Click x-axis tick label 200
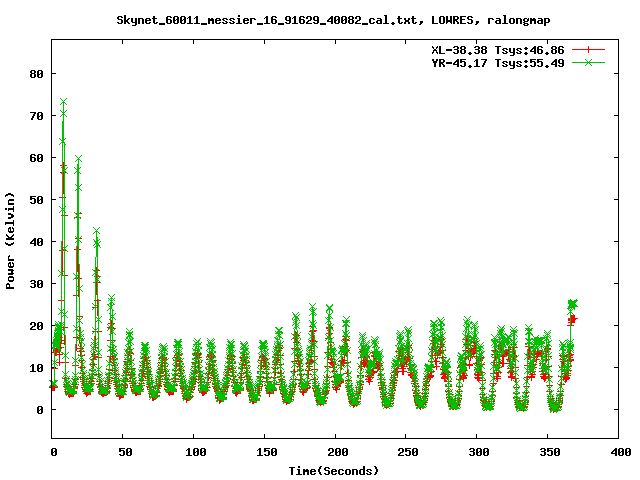640x480 pixels. [338, 452]
